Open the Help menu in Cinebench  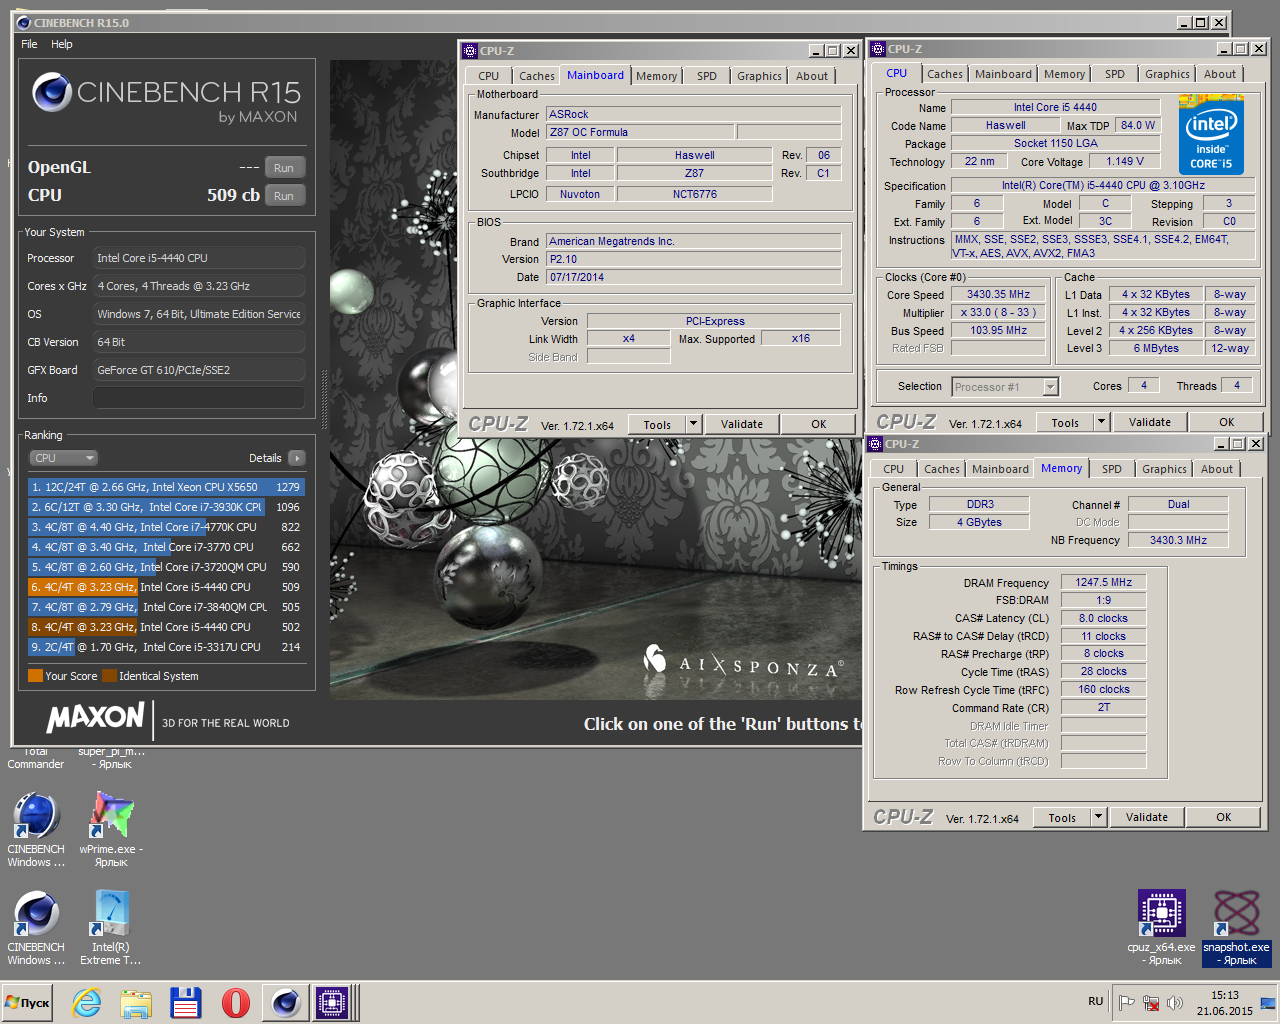click(x=62, y=44)
